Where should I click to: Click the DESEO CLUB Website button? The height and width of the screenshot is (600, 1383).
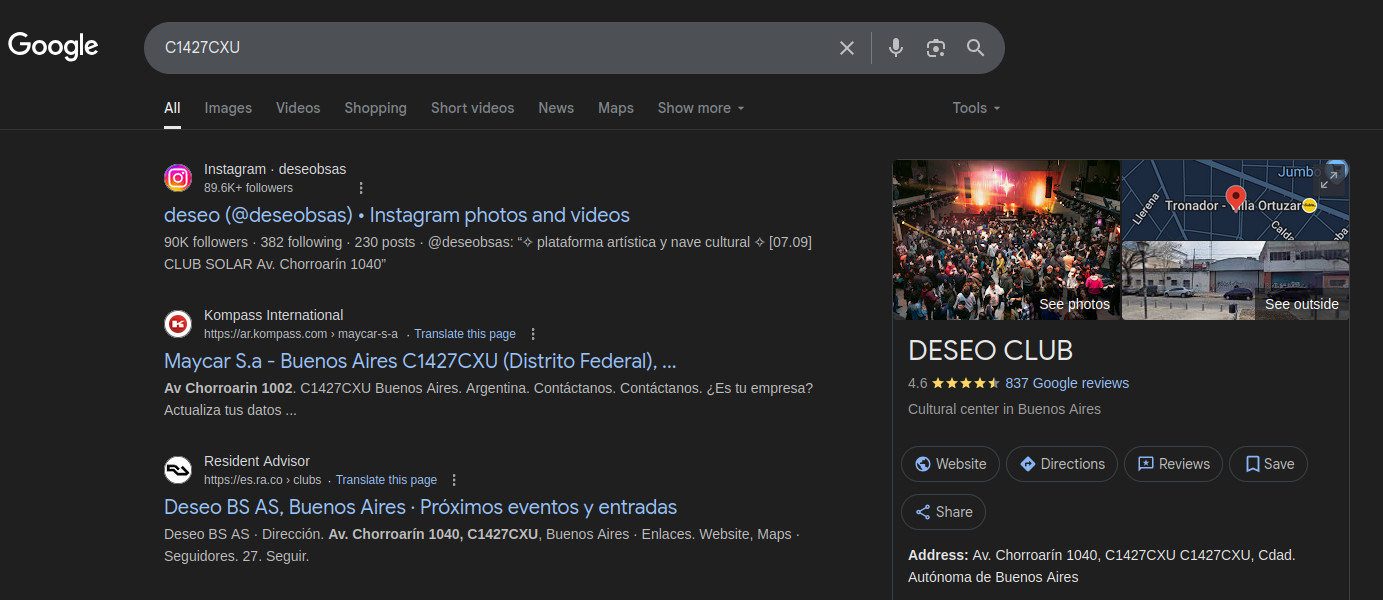tap(950, 464)
